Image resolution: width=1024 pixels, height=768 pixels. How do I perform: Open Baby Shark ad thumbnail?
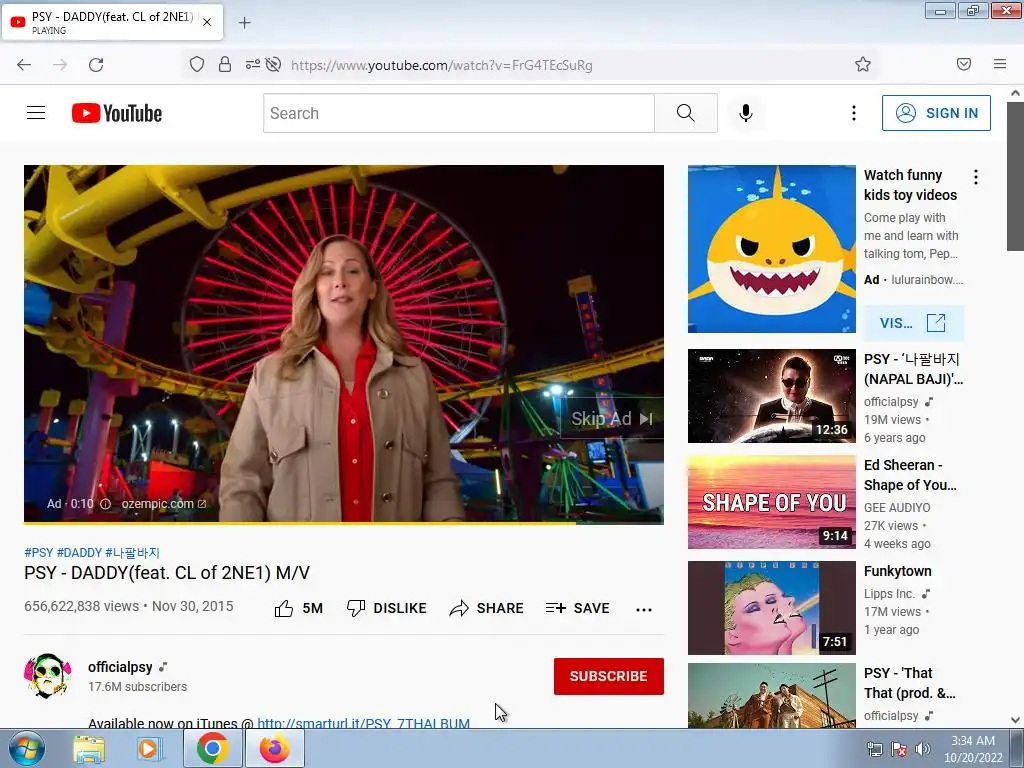click(x=771, y=249)
